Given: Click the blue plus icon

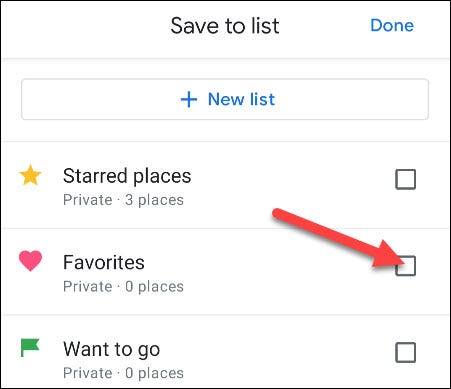Looking at the screenshot, I should (x=189, y=99).
